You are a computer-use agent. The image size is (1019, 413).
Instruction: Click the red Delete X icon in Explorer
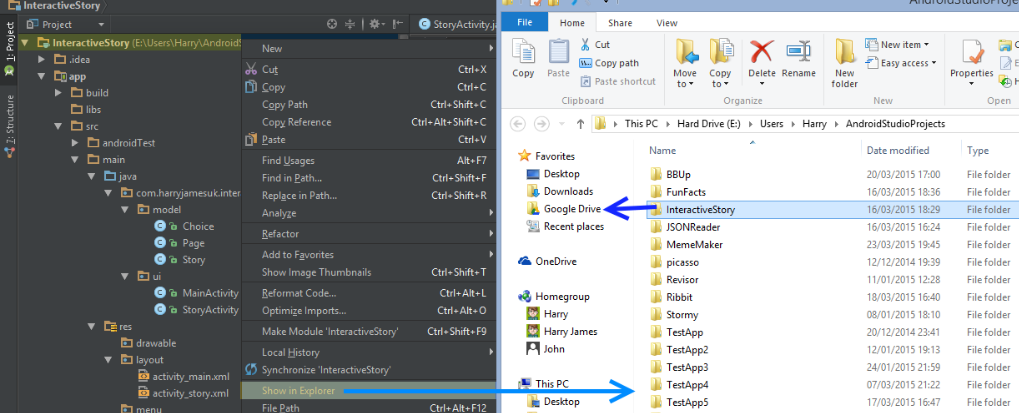pos(762,51)
